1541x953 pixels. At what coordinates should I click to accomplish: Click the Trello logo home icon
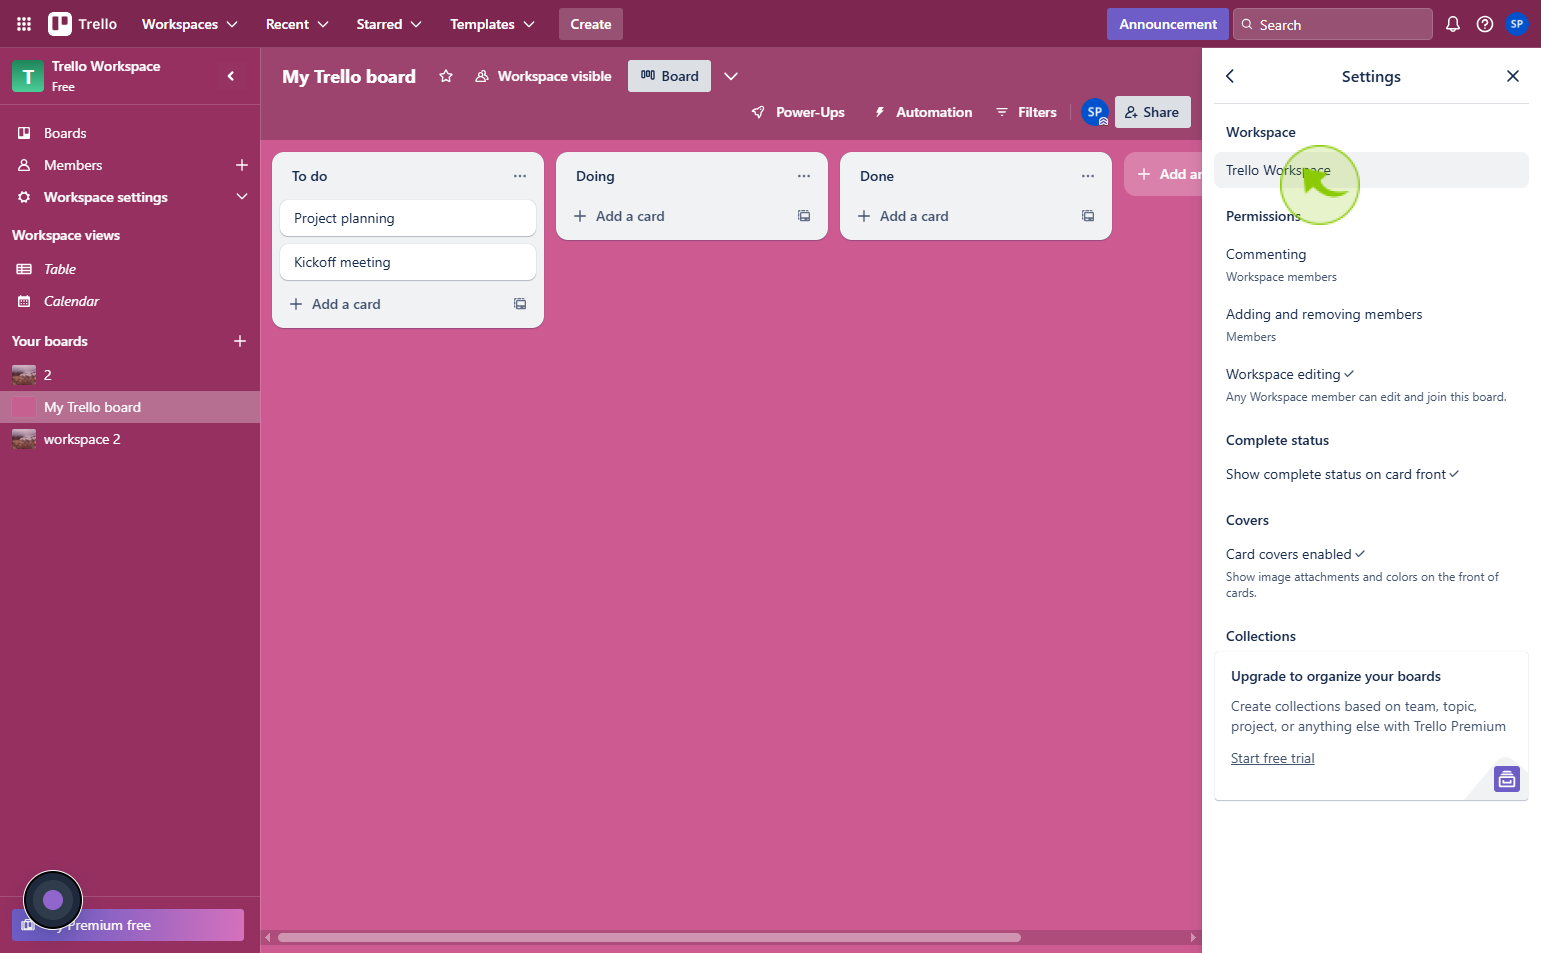pos(83,24)
